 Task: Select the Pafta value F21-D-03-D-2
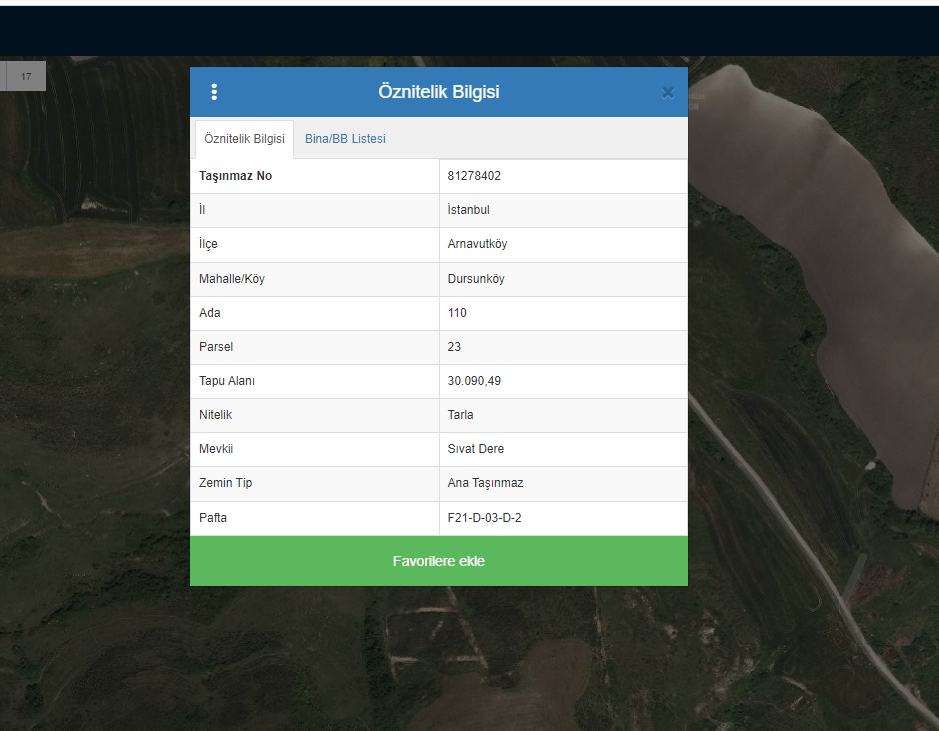point(484,518)
